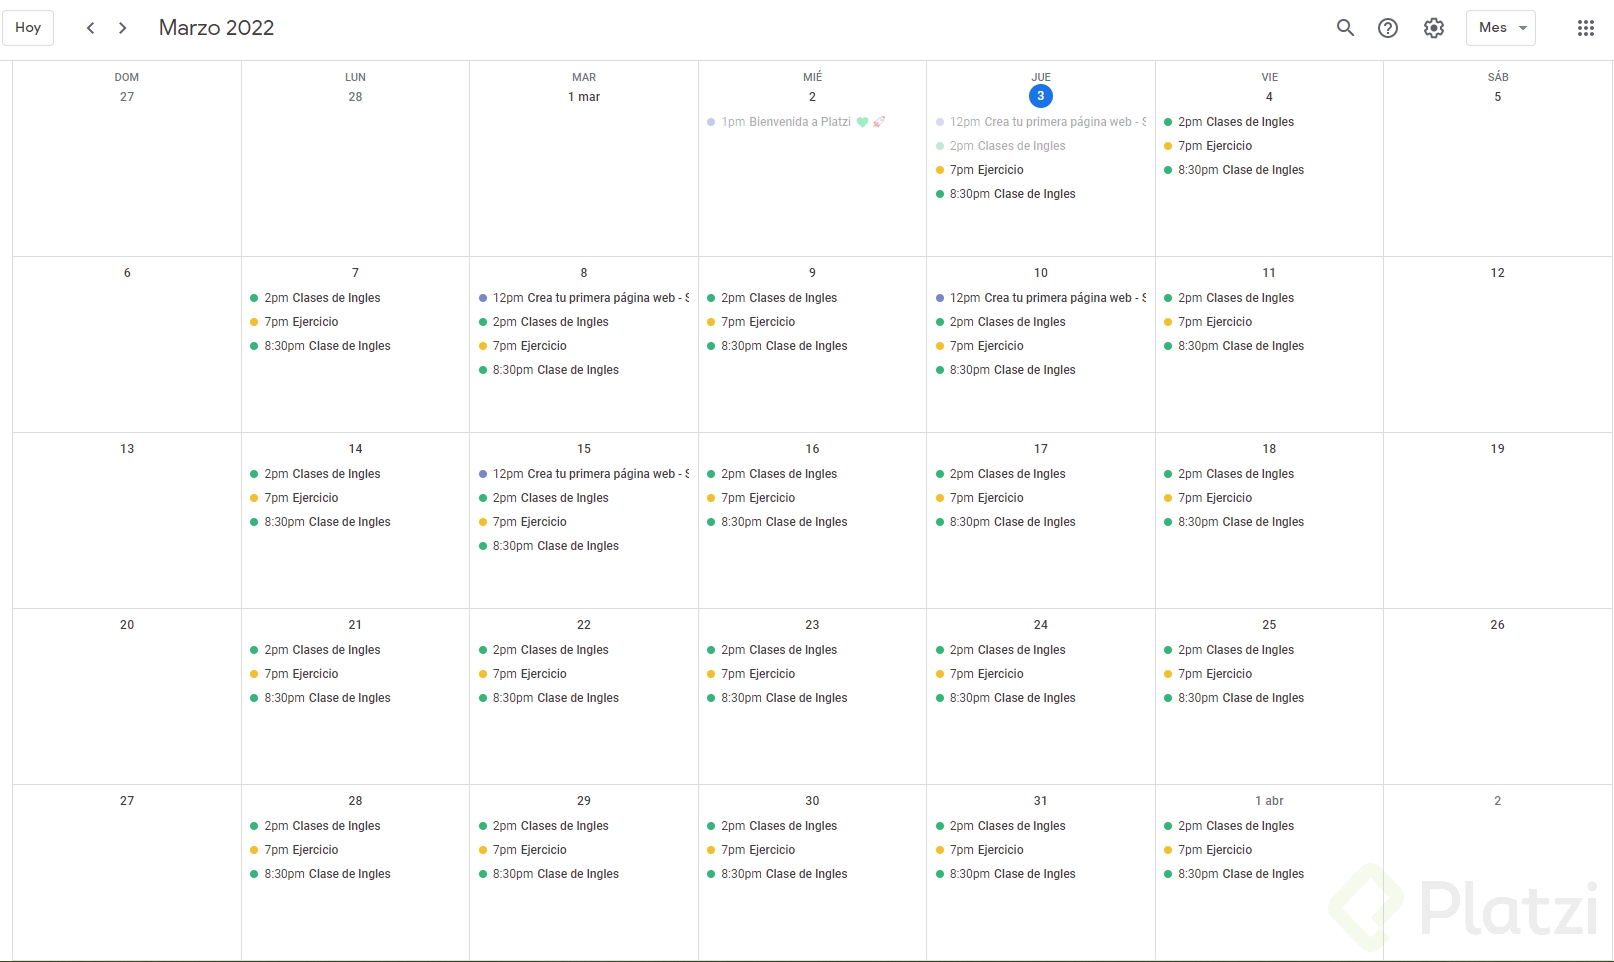The image size is (1614, 962).
Task: Open the Google apps grid
Action: click(1586, 28)
